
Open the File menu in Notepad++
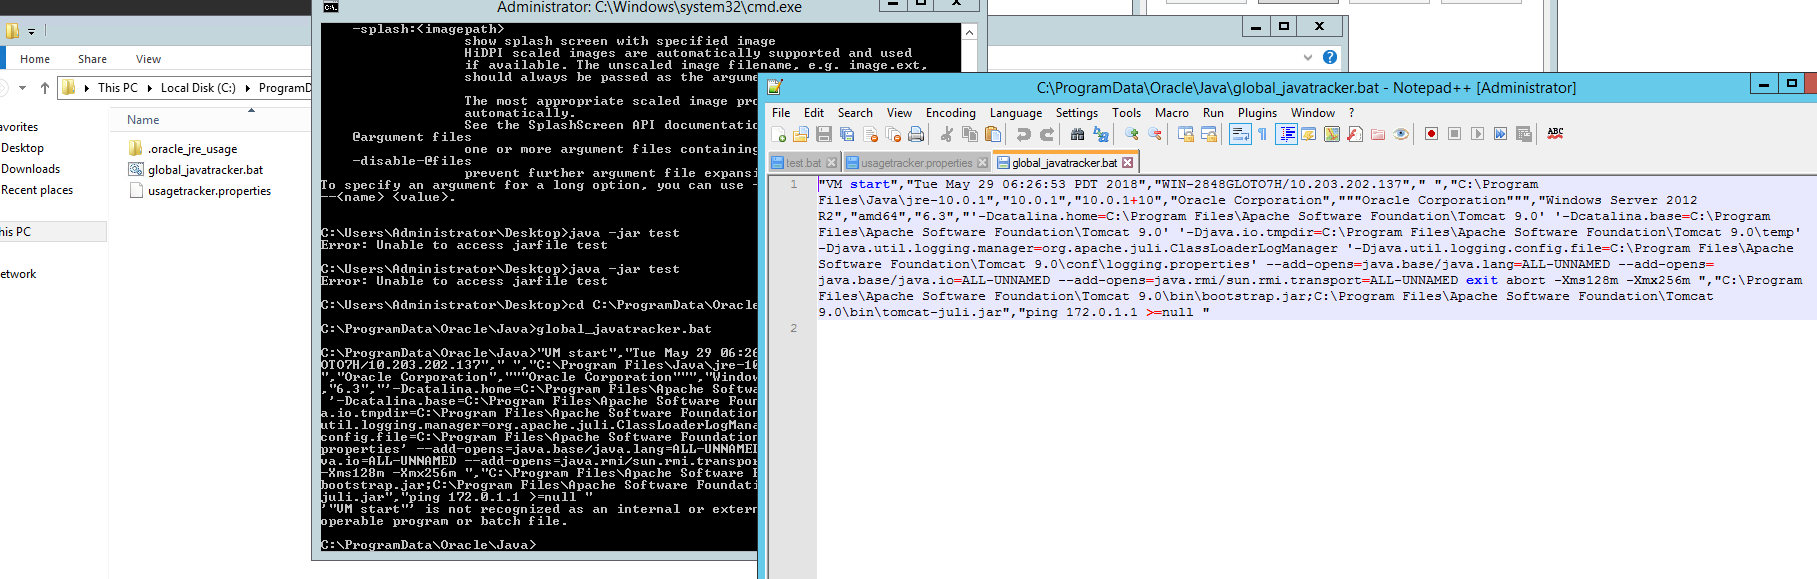coord(781,113)
